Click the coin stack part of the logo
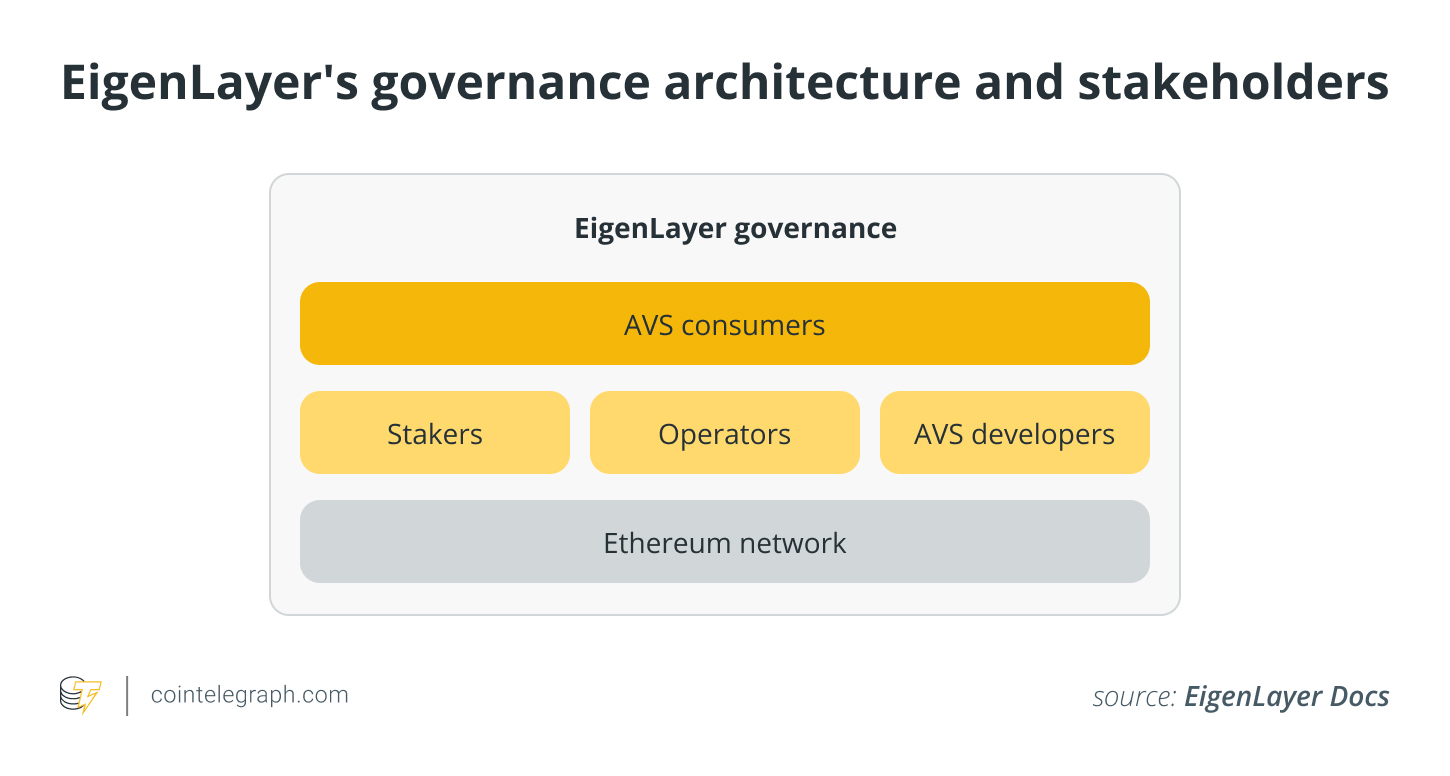The height and width of the screenshot is (776, 1450). (70, 692)
